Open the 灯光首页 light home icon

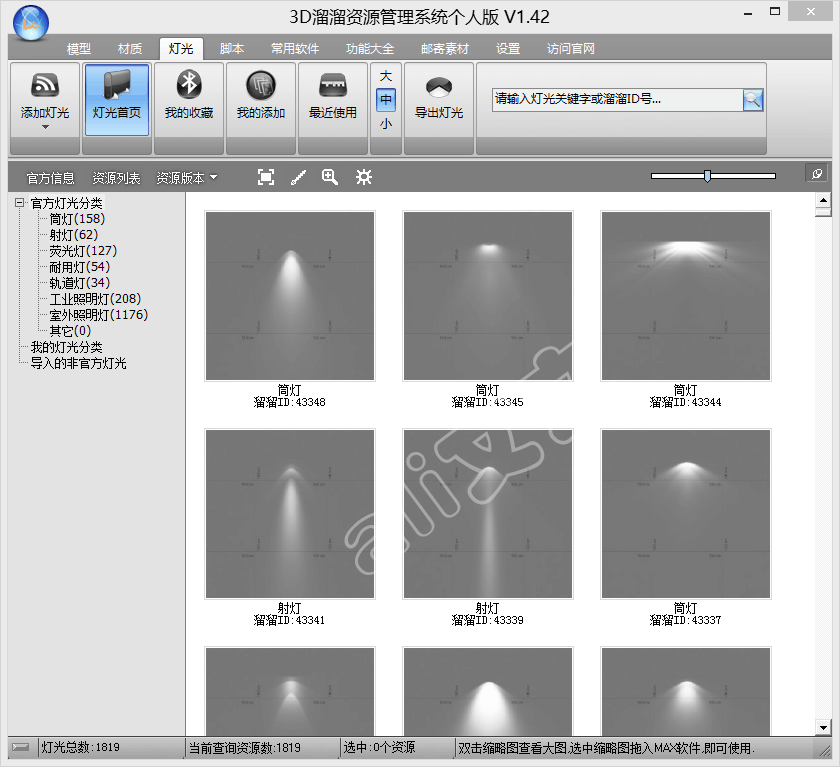click(x=117, y=85)
